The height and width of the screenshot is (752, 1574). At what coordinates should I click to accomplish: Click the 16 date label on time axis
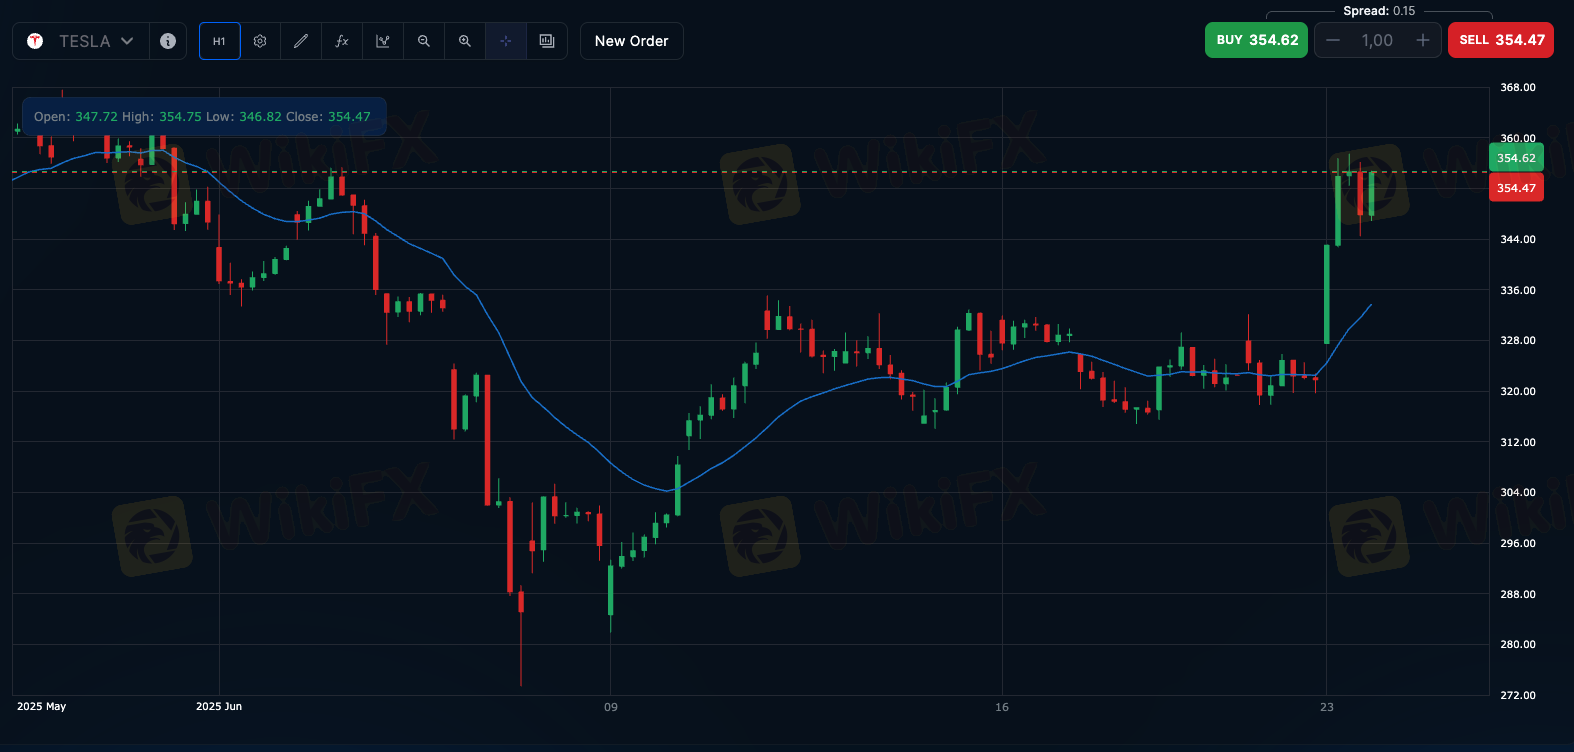coord(1002,707)
